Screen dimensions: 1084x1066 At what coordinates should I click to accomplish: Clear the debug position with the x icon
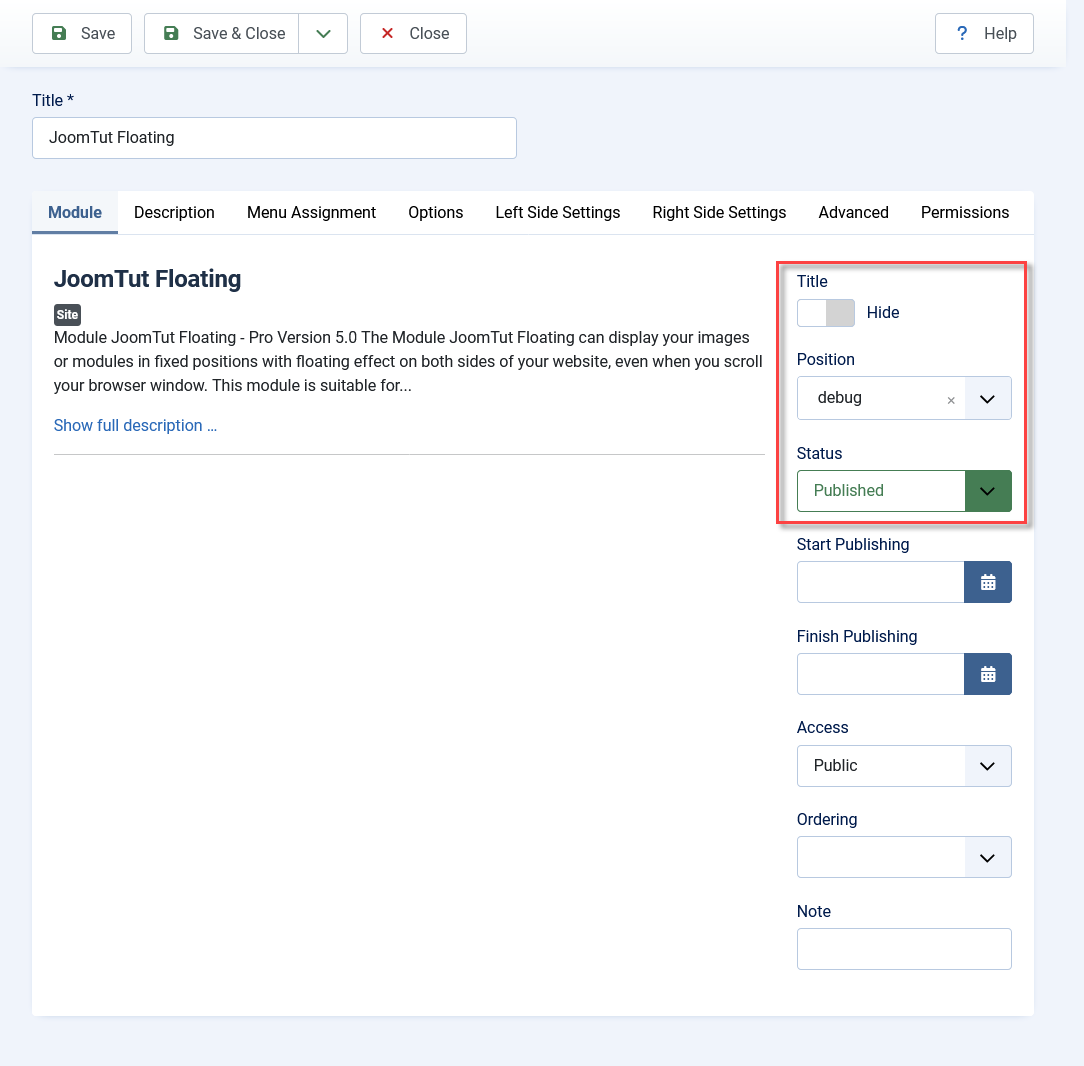click(x=951, y=400)
